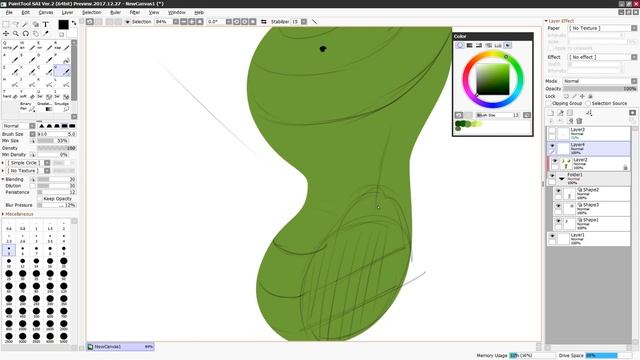Adjust the Brush Size slider

point(56,134)
